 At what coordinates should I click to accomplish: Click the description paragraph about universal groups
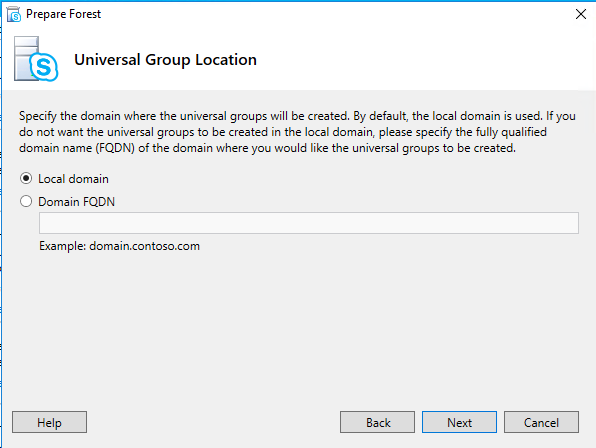(x=297, y=132)
